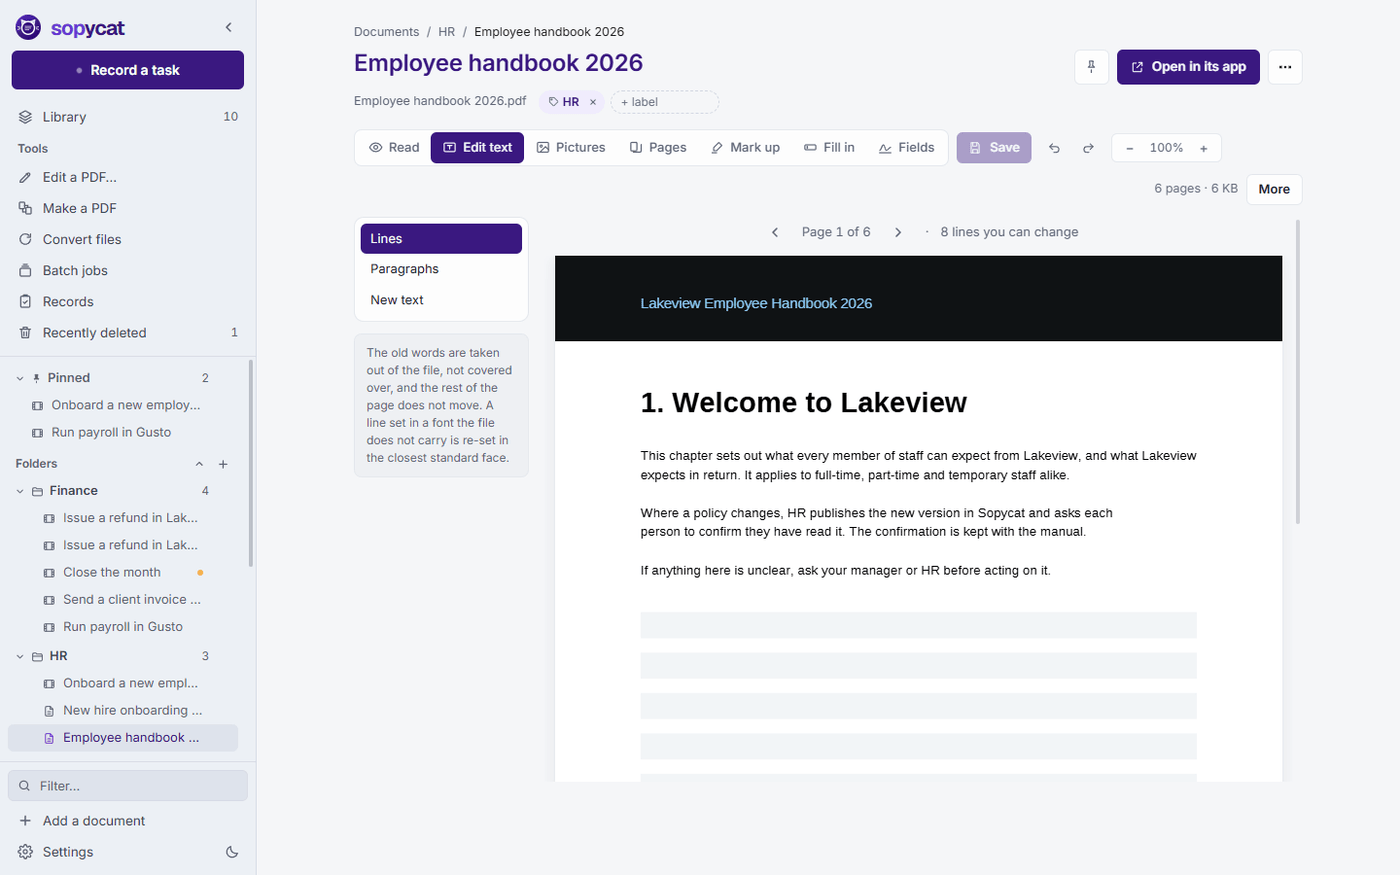Open pinned Onboard a new employee task

pyautogui.click(x=123, y=405)
